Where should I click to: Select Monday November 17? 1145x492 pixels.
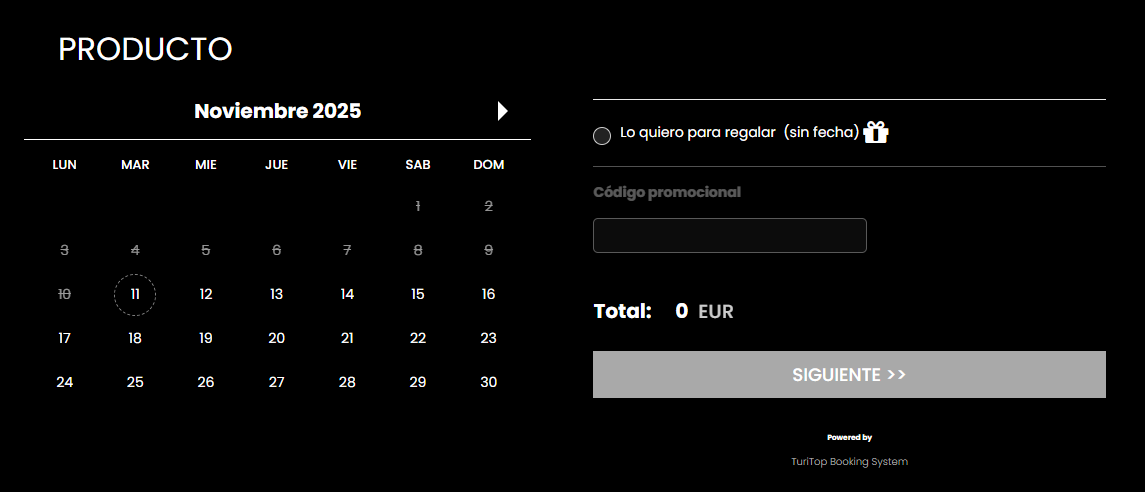[65, 338]
